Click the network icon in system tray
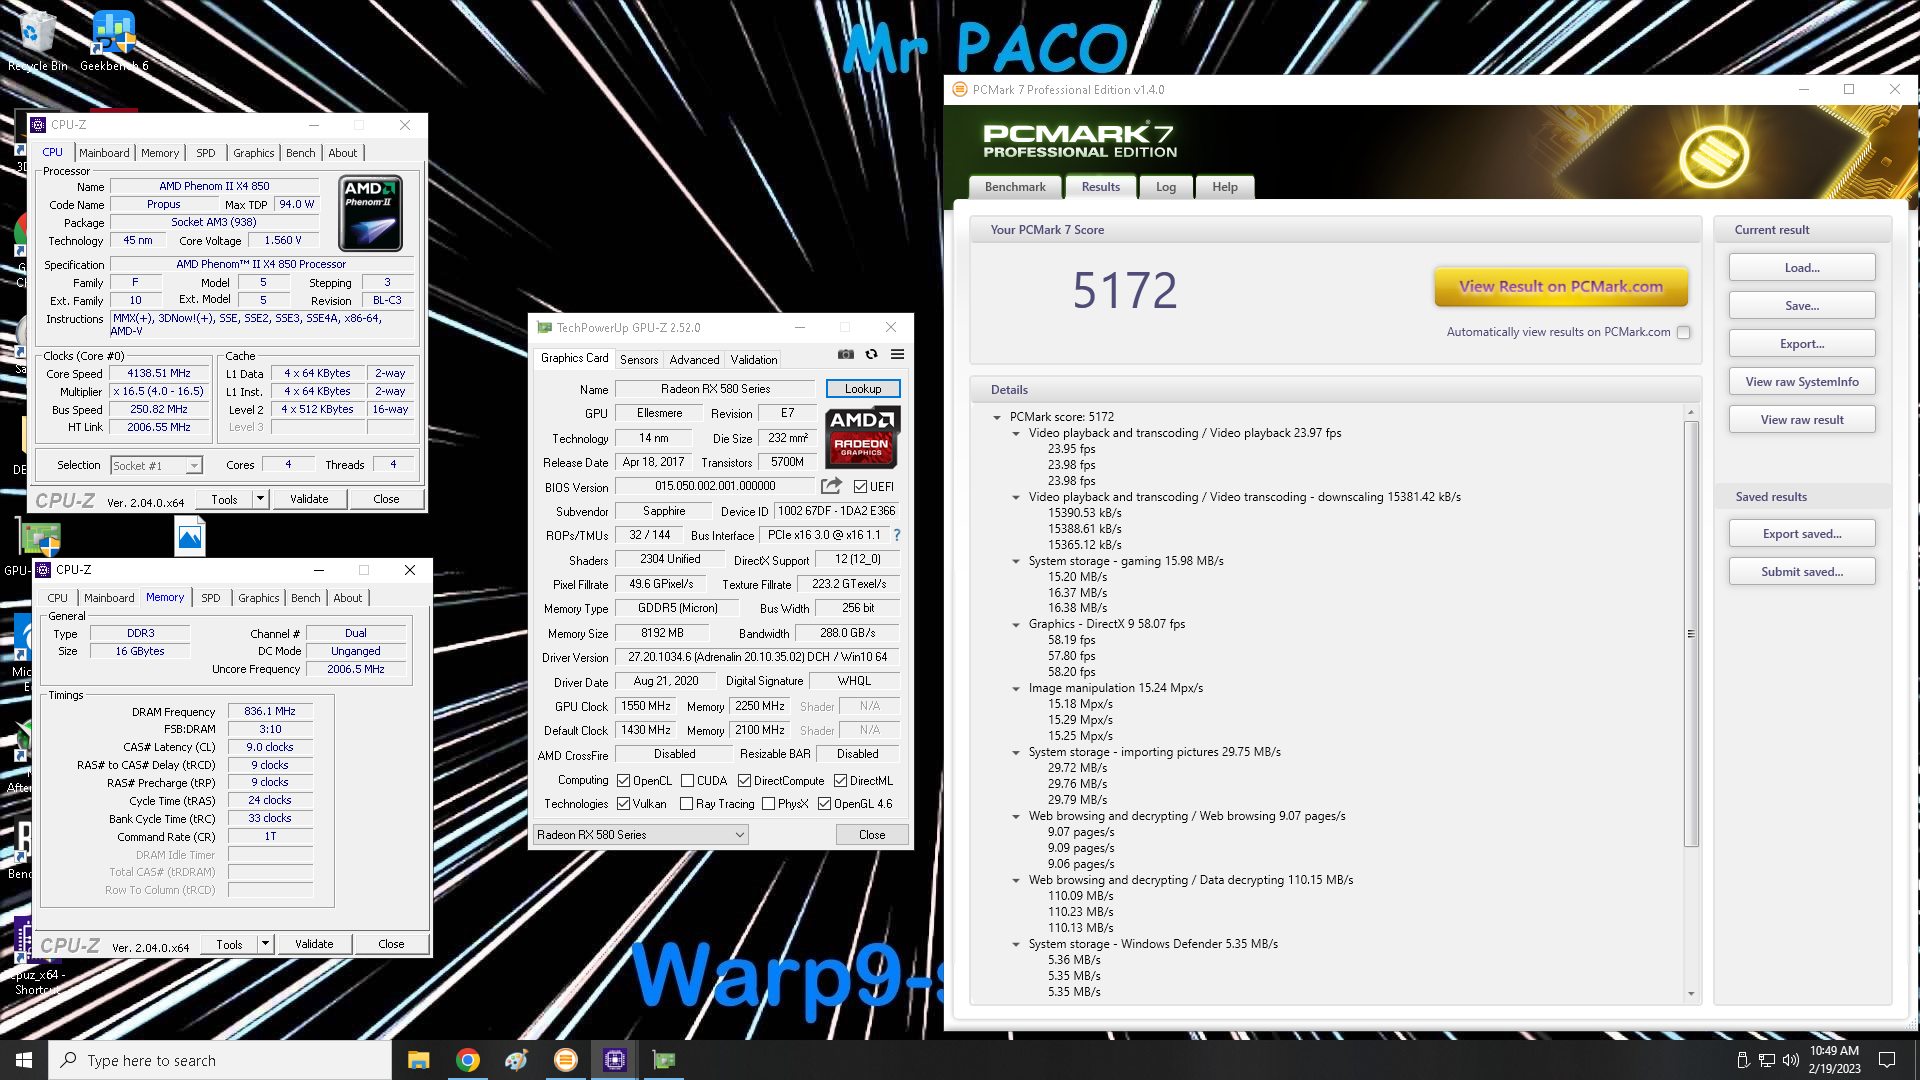The image size is (1920, 1080). pyautogui.click(x=1766, y=1060)
